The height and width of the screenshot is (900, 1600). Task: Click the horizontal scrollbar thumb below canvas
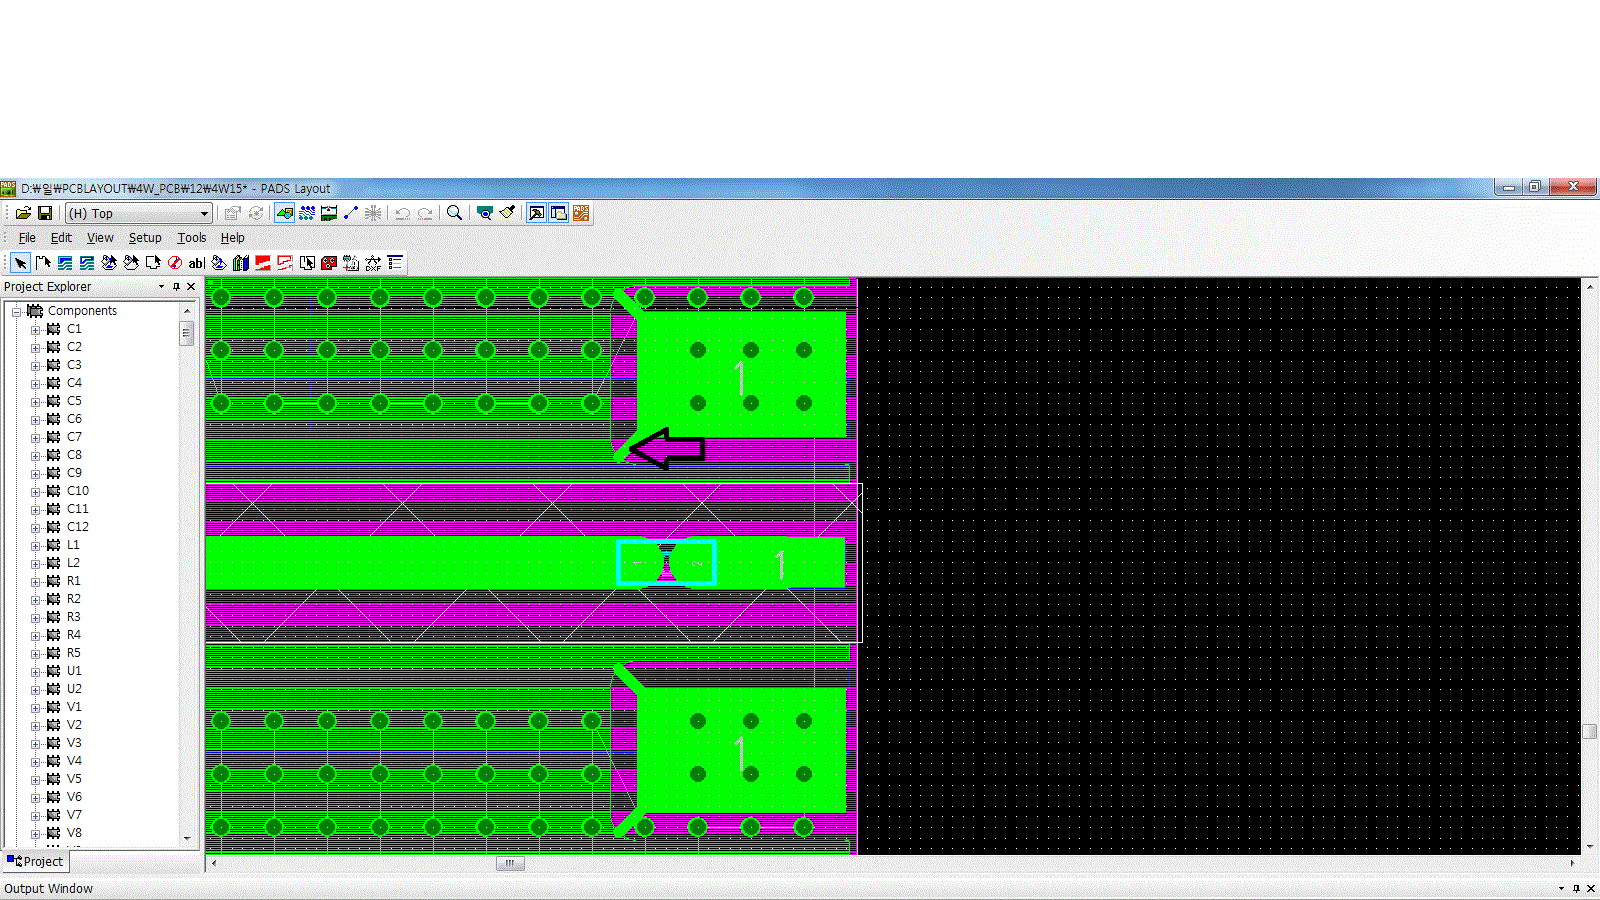click(x=510, y=863)
